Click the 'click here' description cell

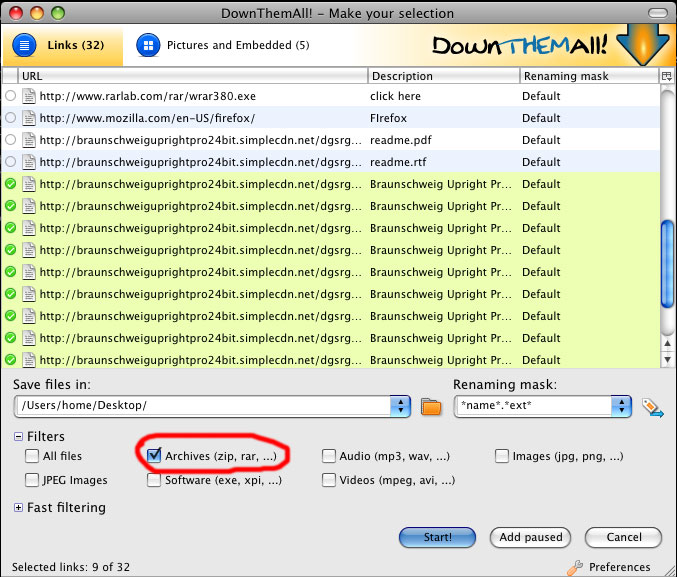tap(395, 96)
